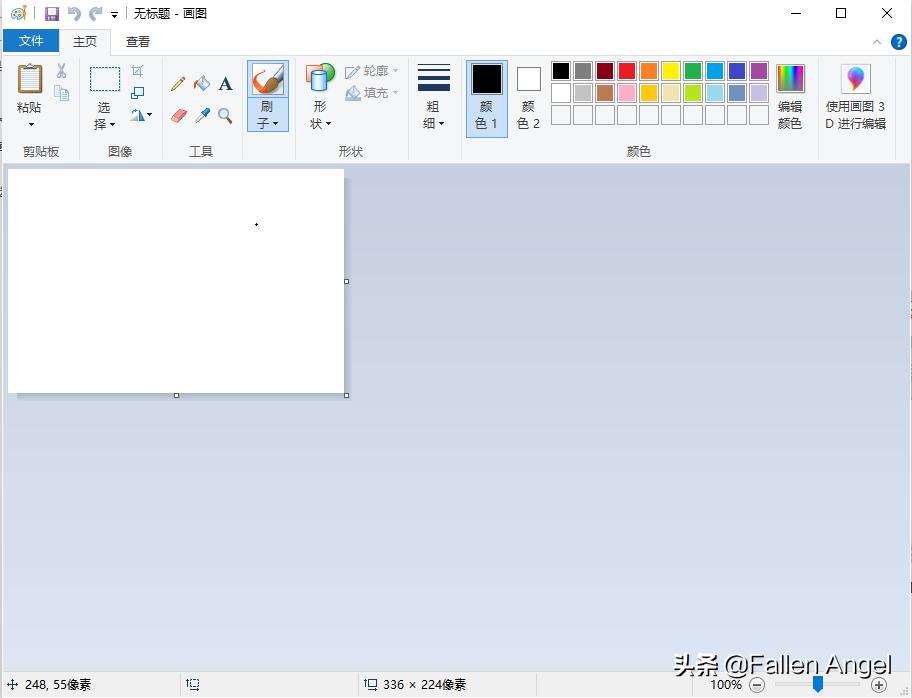
Task: Open the 文件 (File) menu
Action: (x=31, y=41)
